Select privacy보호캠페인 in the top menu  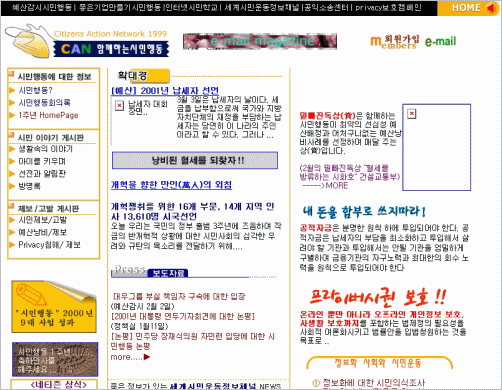pyautogui.click(x=388, y=7)
